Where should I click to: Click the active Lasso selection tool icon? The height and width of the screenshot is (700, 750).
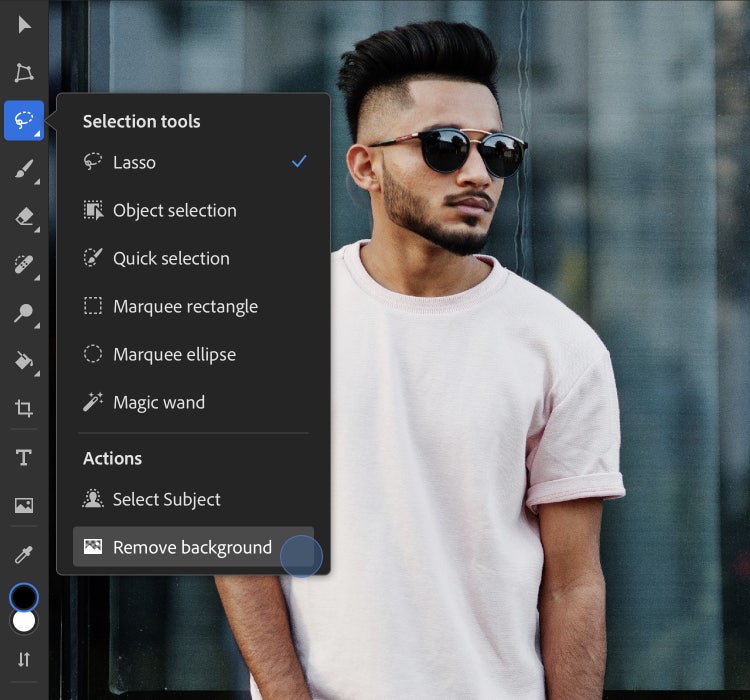click(24, 120)
